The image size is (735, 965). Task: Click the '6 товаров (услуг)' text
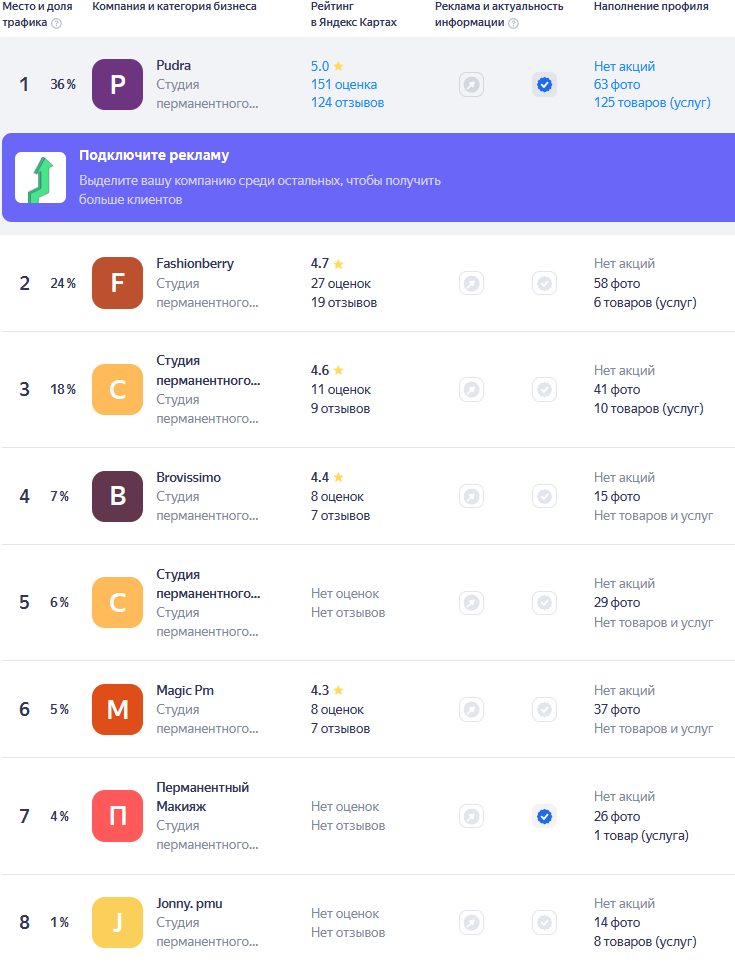645,302
